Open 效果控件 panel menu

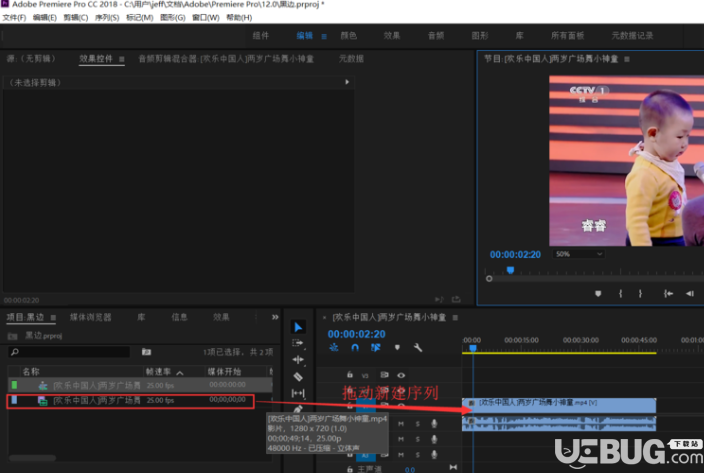pyautogui.click(x=122, y=59)
